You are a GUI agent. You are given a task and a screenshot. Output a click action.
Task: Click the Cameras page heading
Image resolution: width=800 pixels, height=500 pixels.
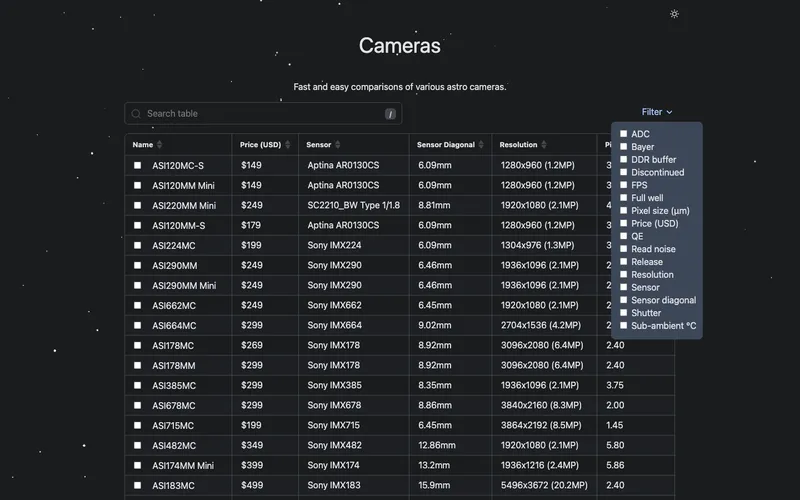399,45
